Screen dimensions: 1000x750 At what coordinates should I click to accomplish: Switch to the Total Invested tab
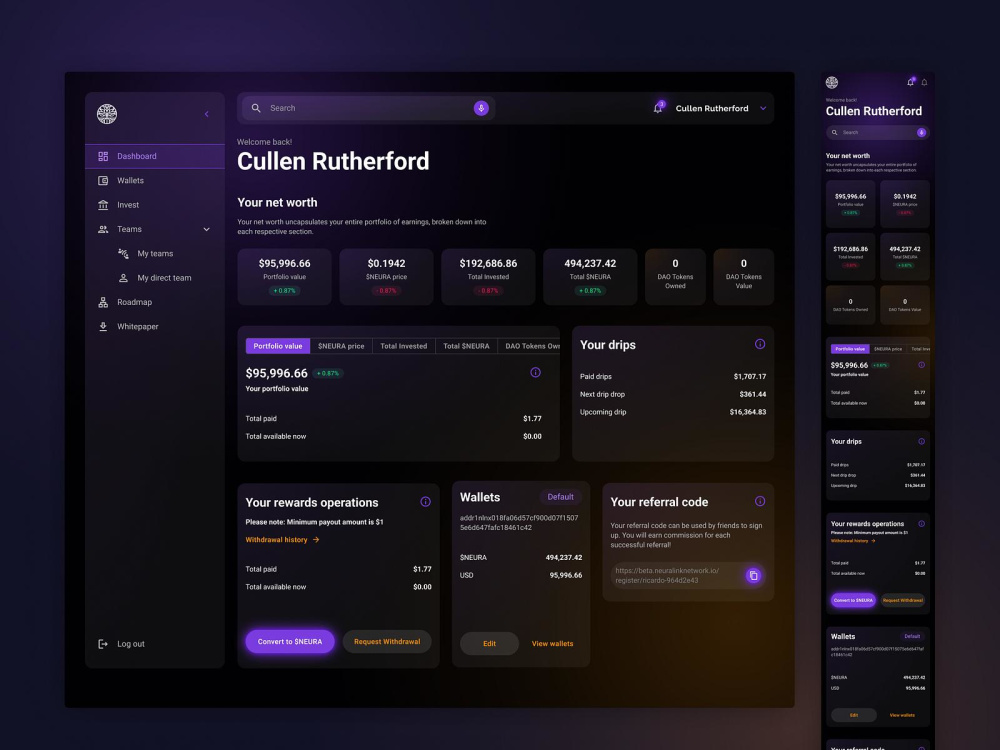tap(404, 346)
